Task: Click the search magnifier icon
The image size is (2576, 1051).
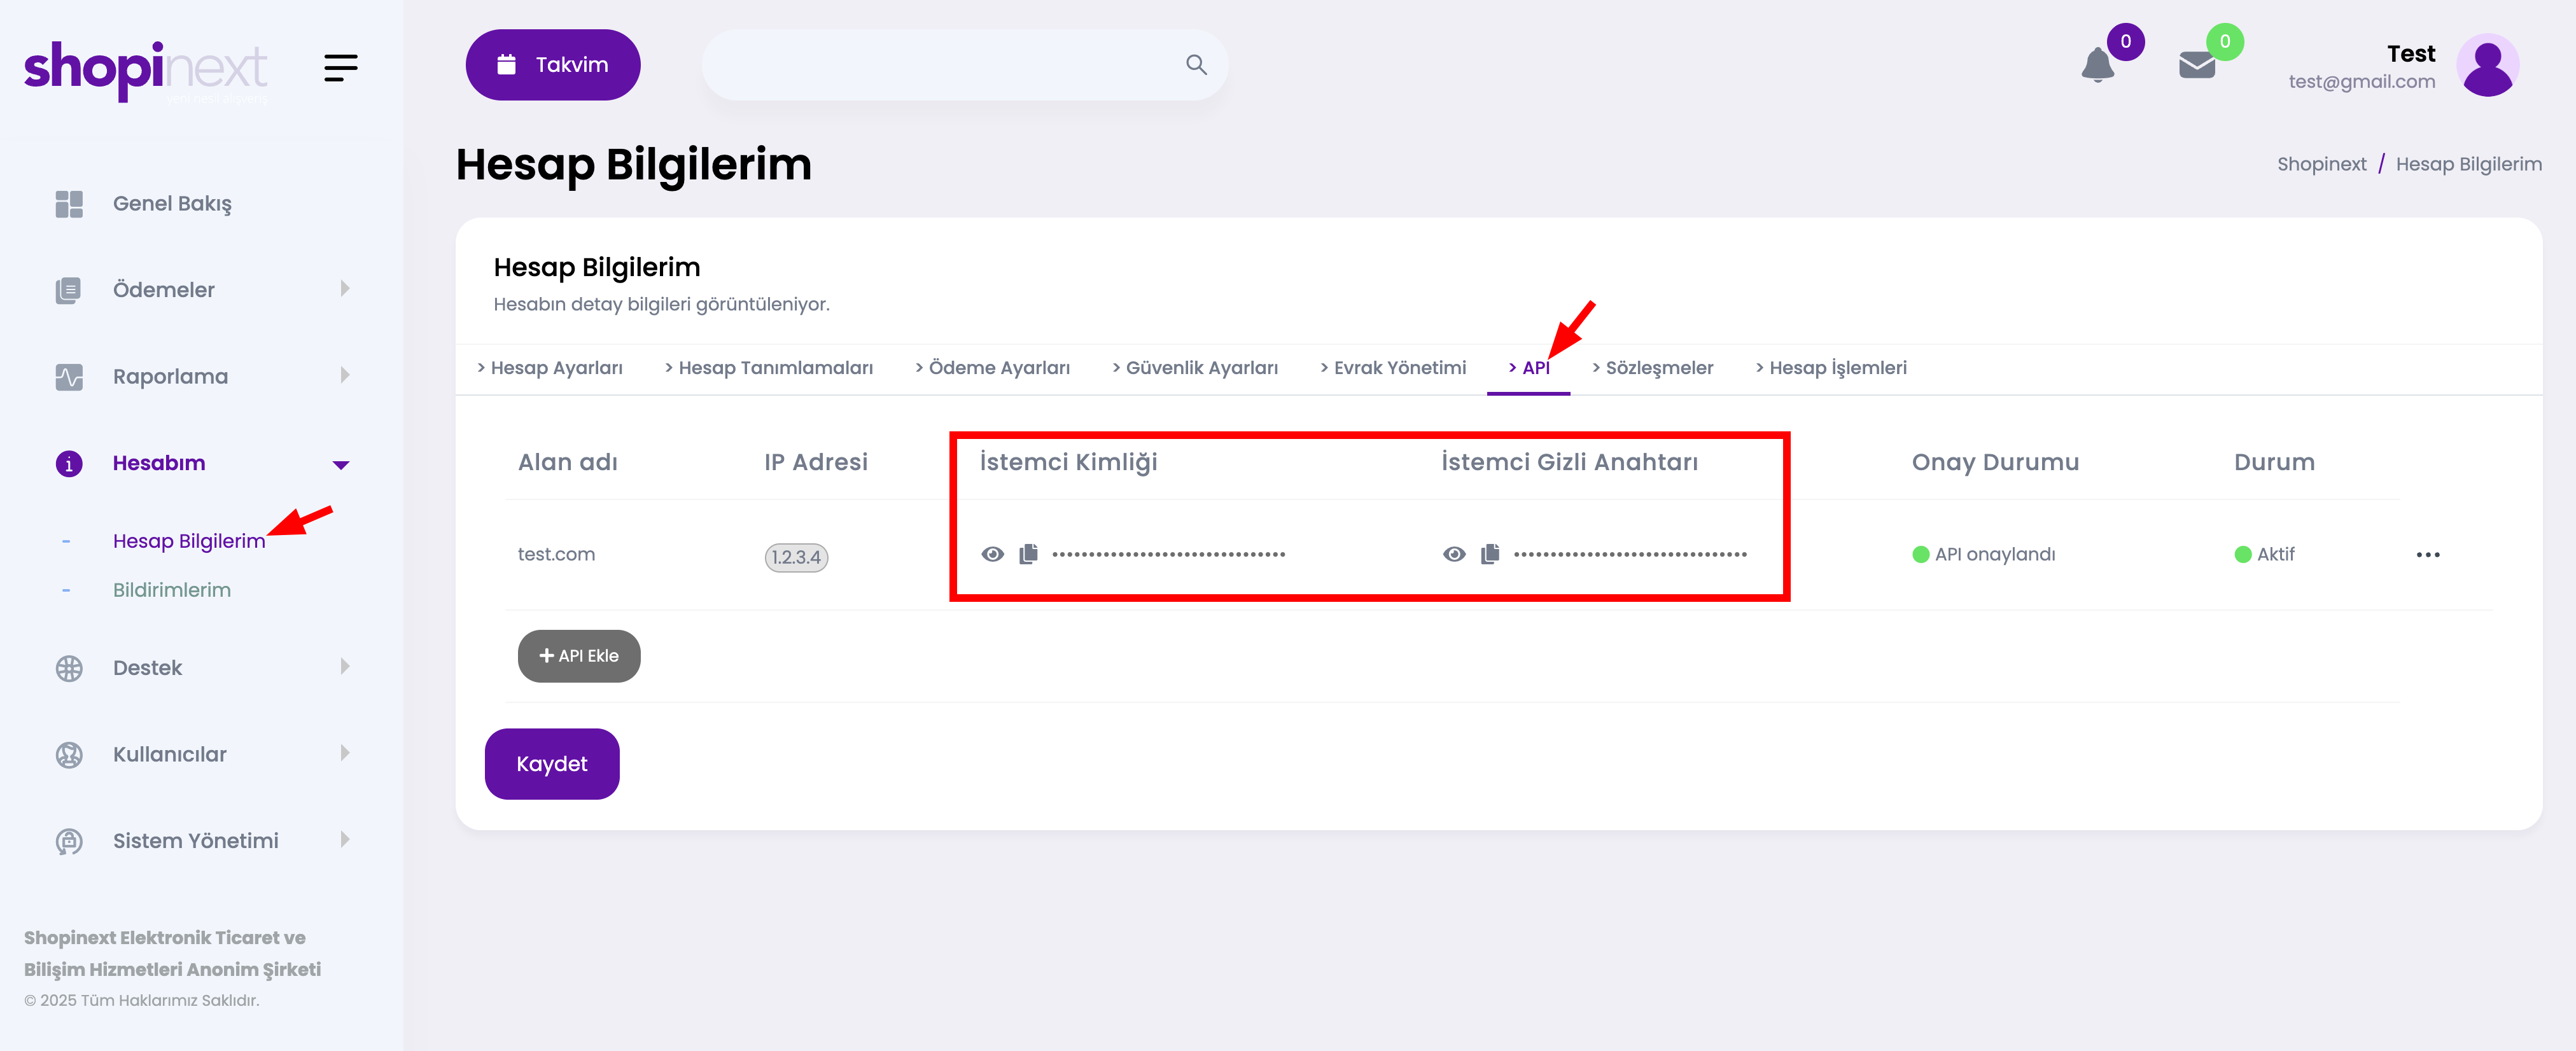Action: pyautogui.click(x=1196, y=65)
